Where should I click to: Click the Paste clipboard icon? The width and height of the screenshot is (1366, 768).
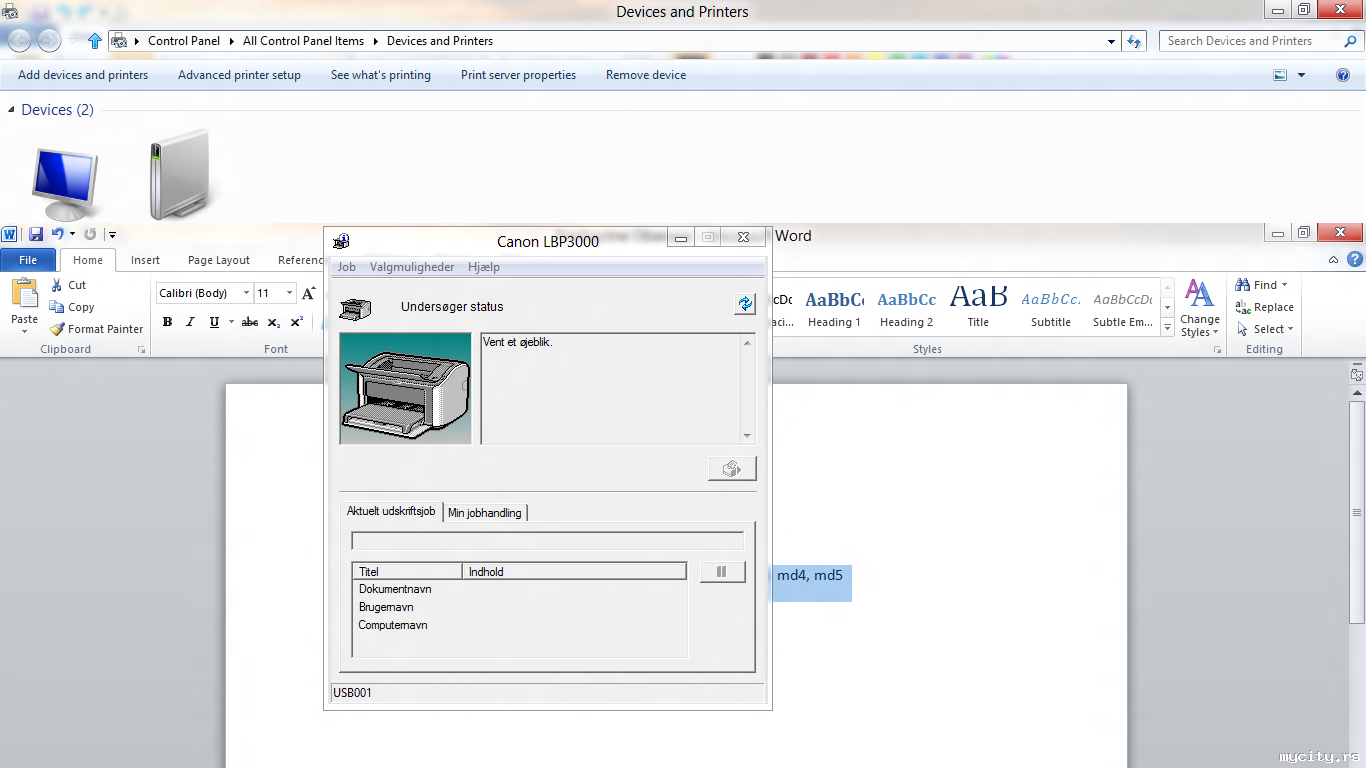coord(25,294)
